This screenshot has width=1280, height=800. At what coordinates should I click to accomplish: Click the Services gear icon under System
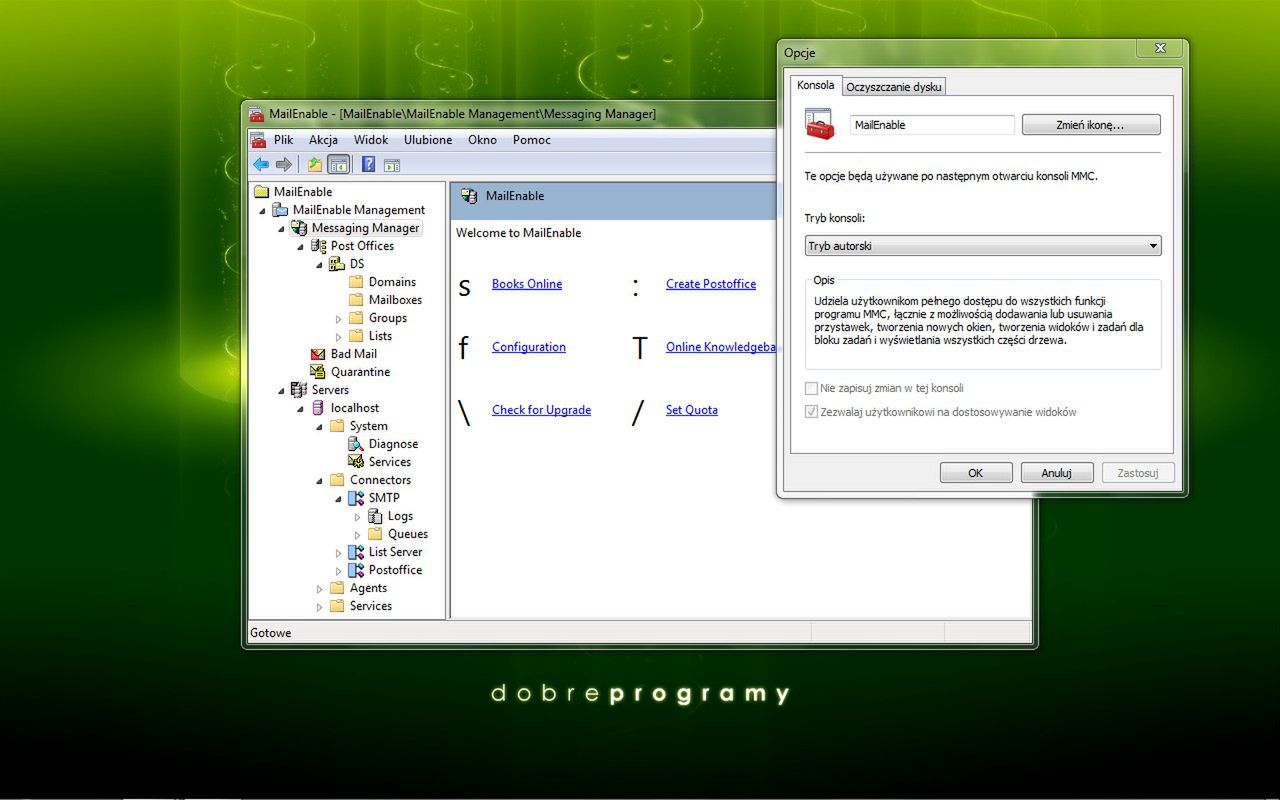click(356, 462)
